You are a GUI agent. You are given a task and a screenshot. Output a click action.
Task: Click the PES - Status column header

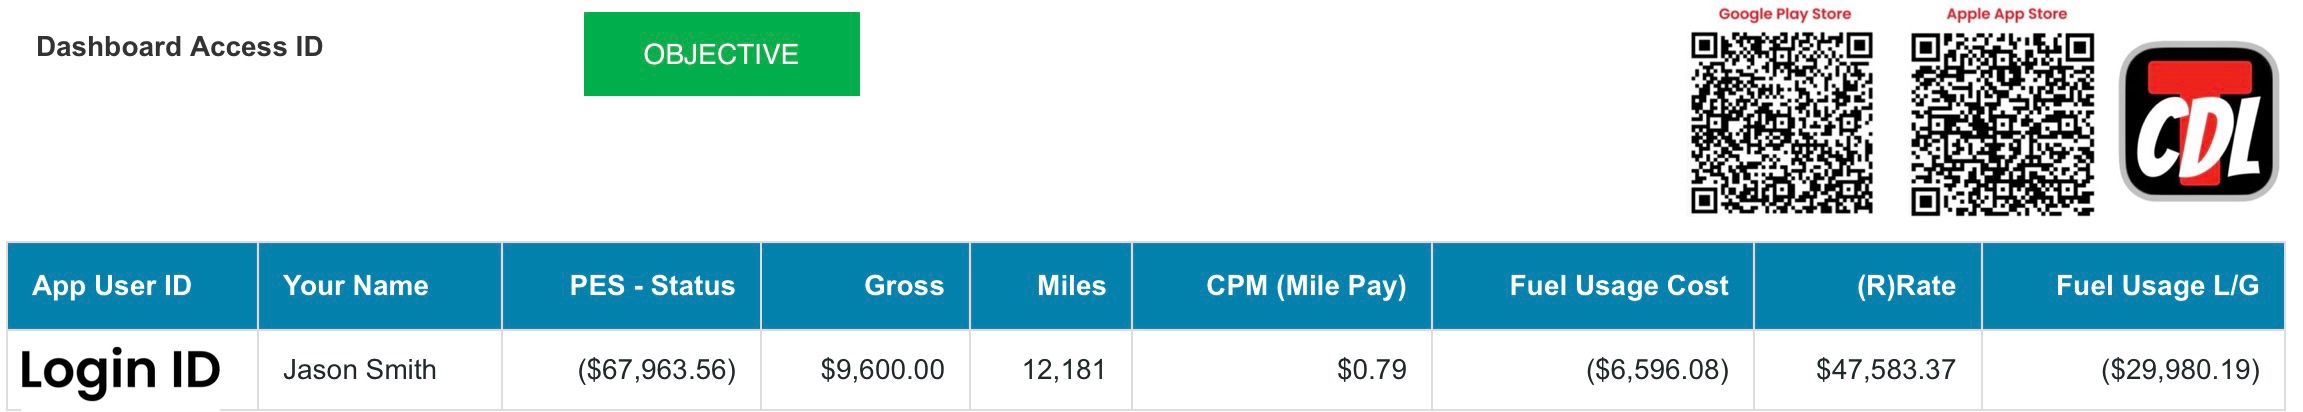pyautogui.click(x=652, y=286)
